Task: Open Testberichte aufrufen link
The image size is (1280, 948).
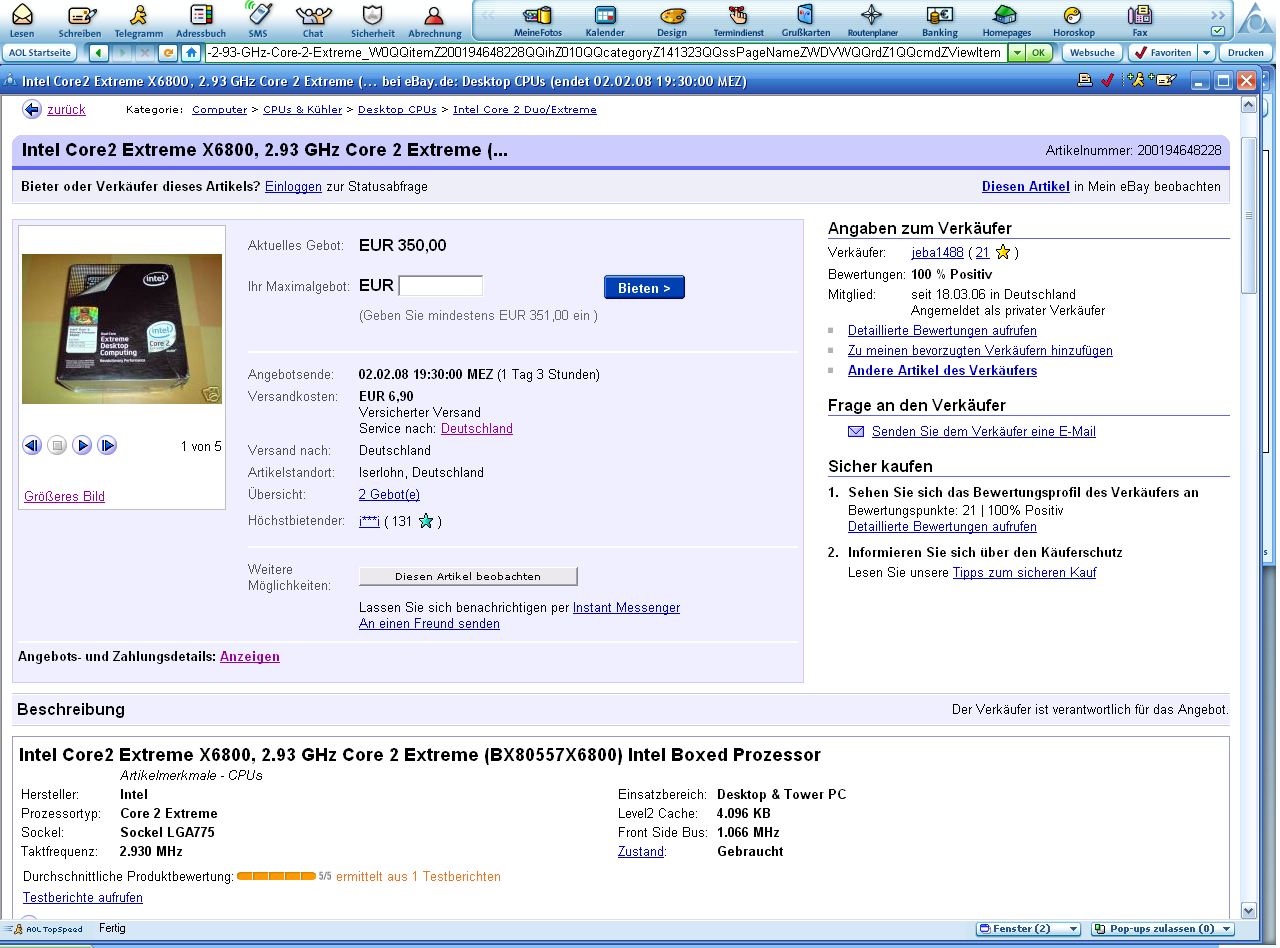Action: (83, 898)
